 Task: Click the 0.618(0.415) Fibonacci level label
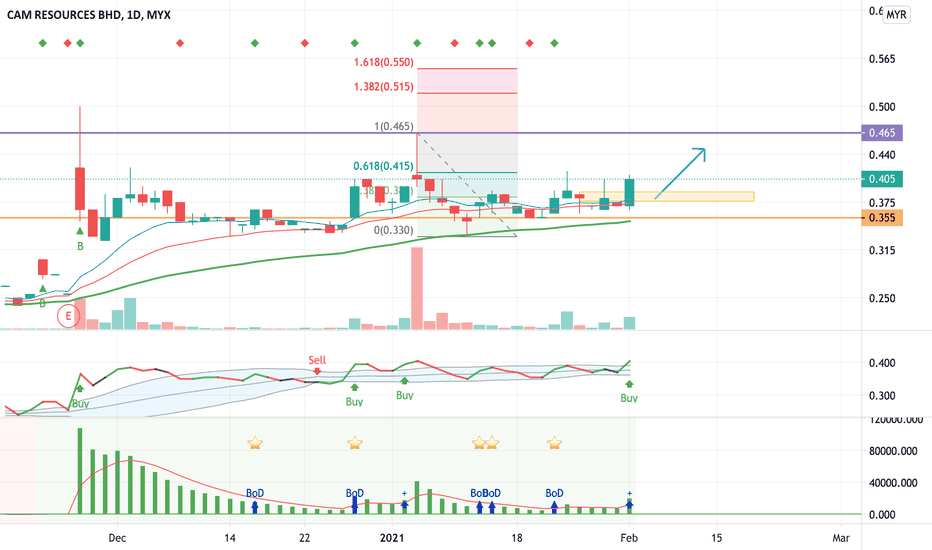point(383,166)
